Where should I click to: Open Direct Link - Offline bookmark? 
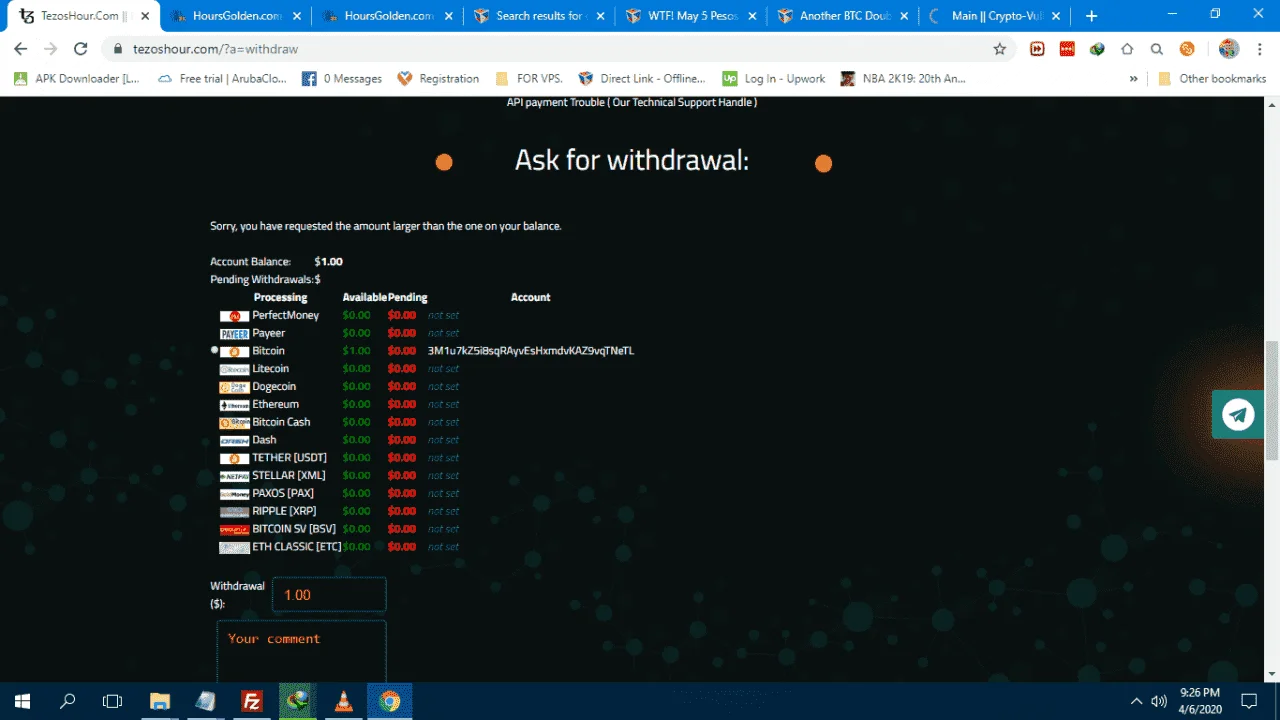(x=642, y=79)
